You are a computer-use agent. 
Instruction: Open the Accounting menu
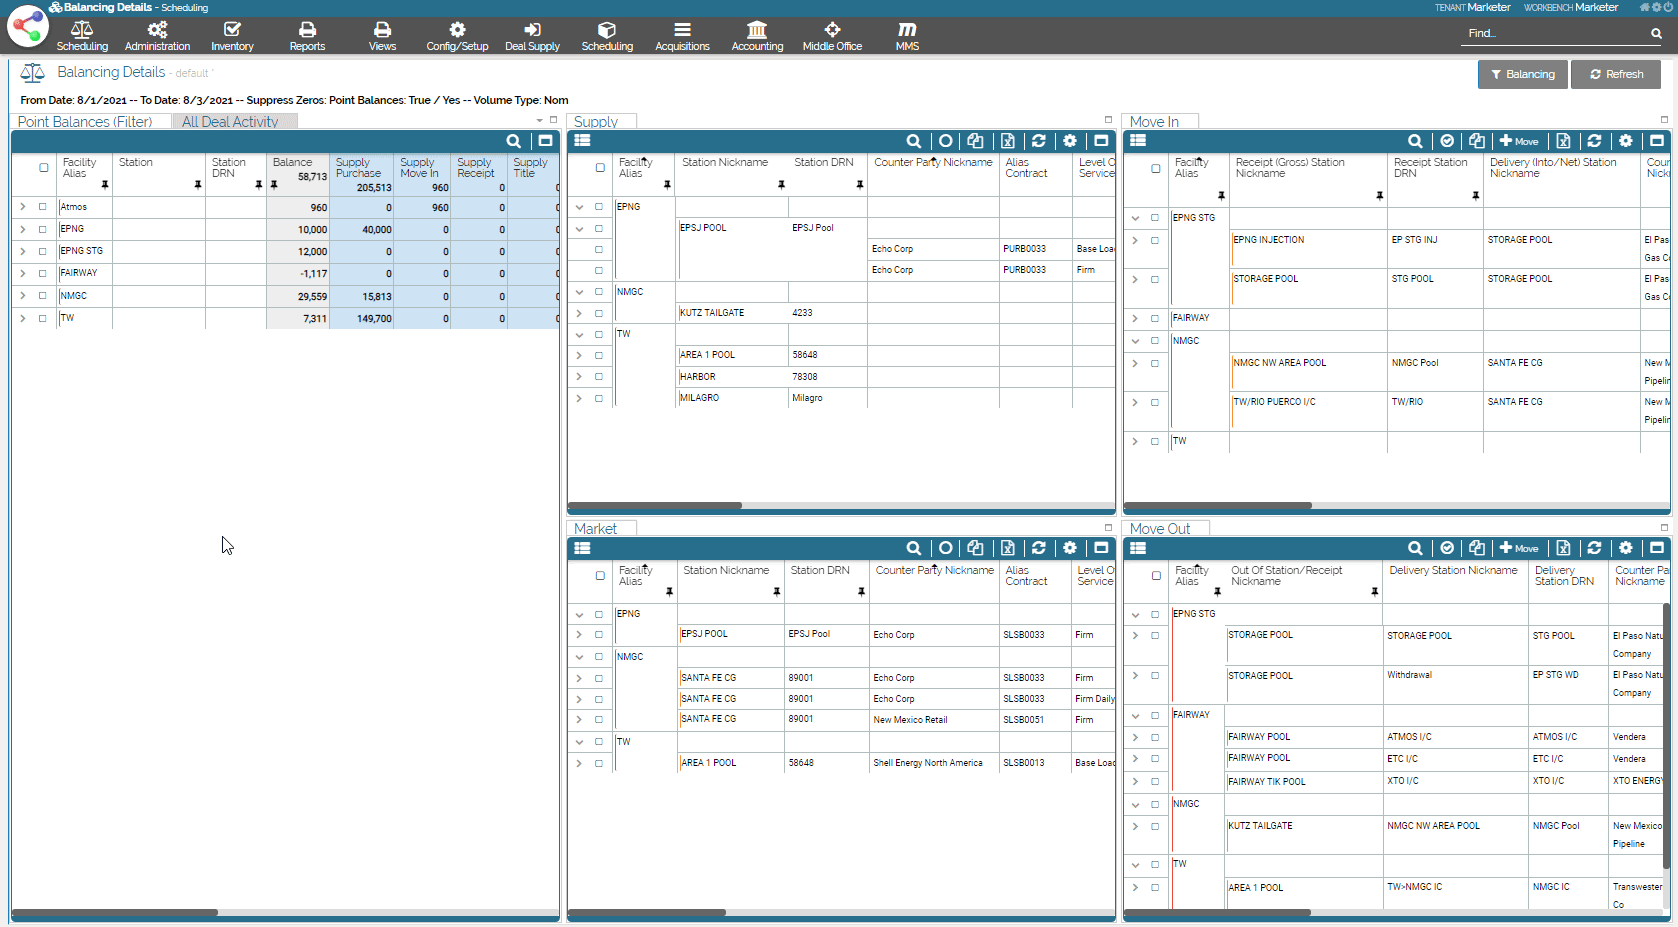757,37
